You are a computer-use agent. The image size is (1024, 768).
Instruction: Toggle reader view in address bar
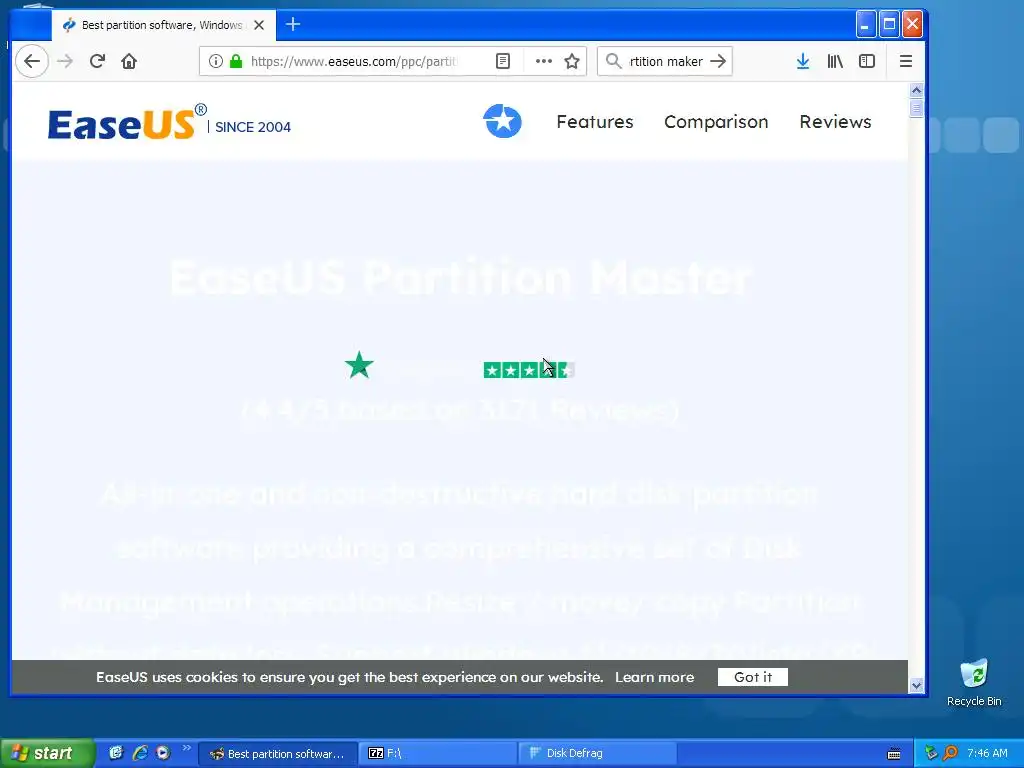pyautogui.click(x=502, y=61)
